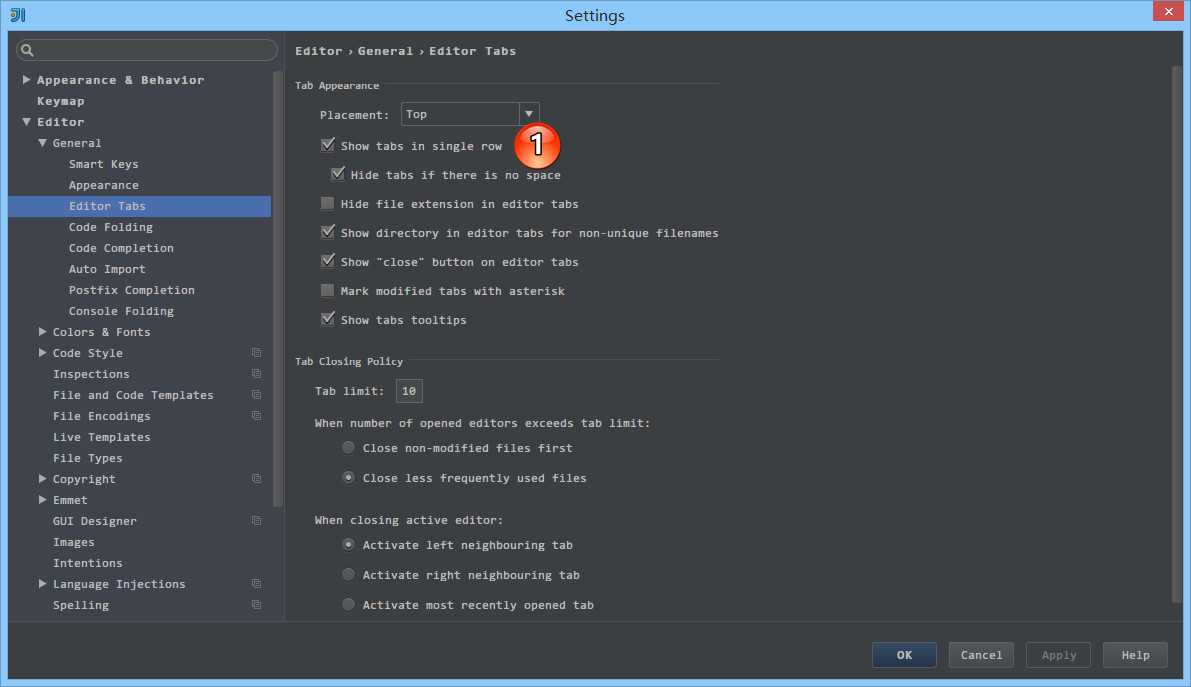This screenshot has width=1191, height=687.
Task: Click project-level icon beside GUI Designer
Action: pos(257,521)
